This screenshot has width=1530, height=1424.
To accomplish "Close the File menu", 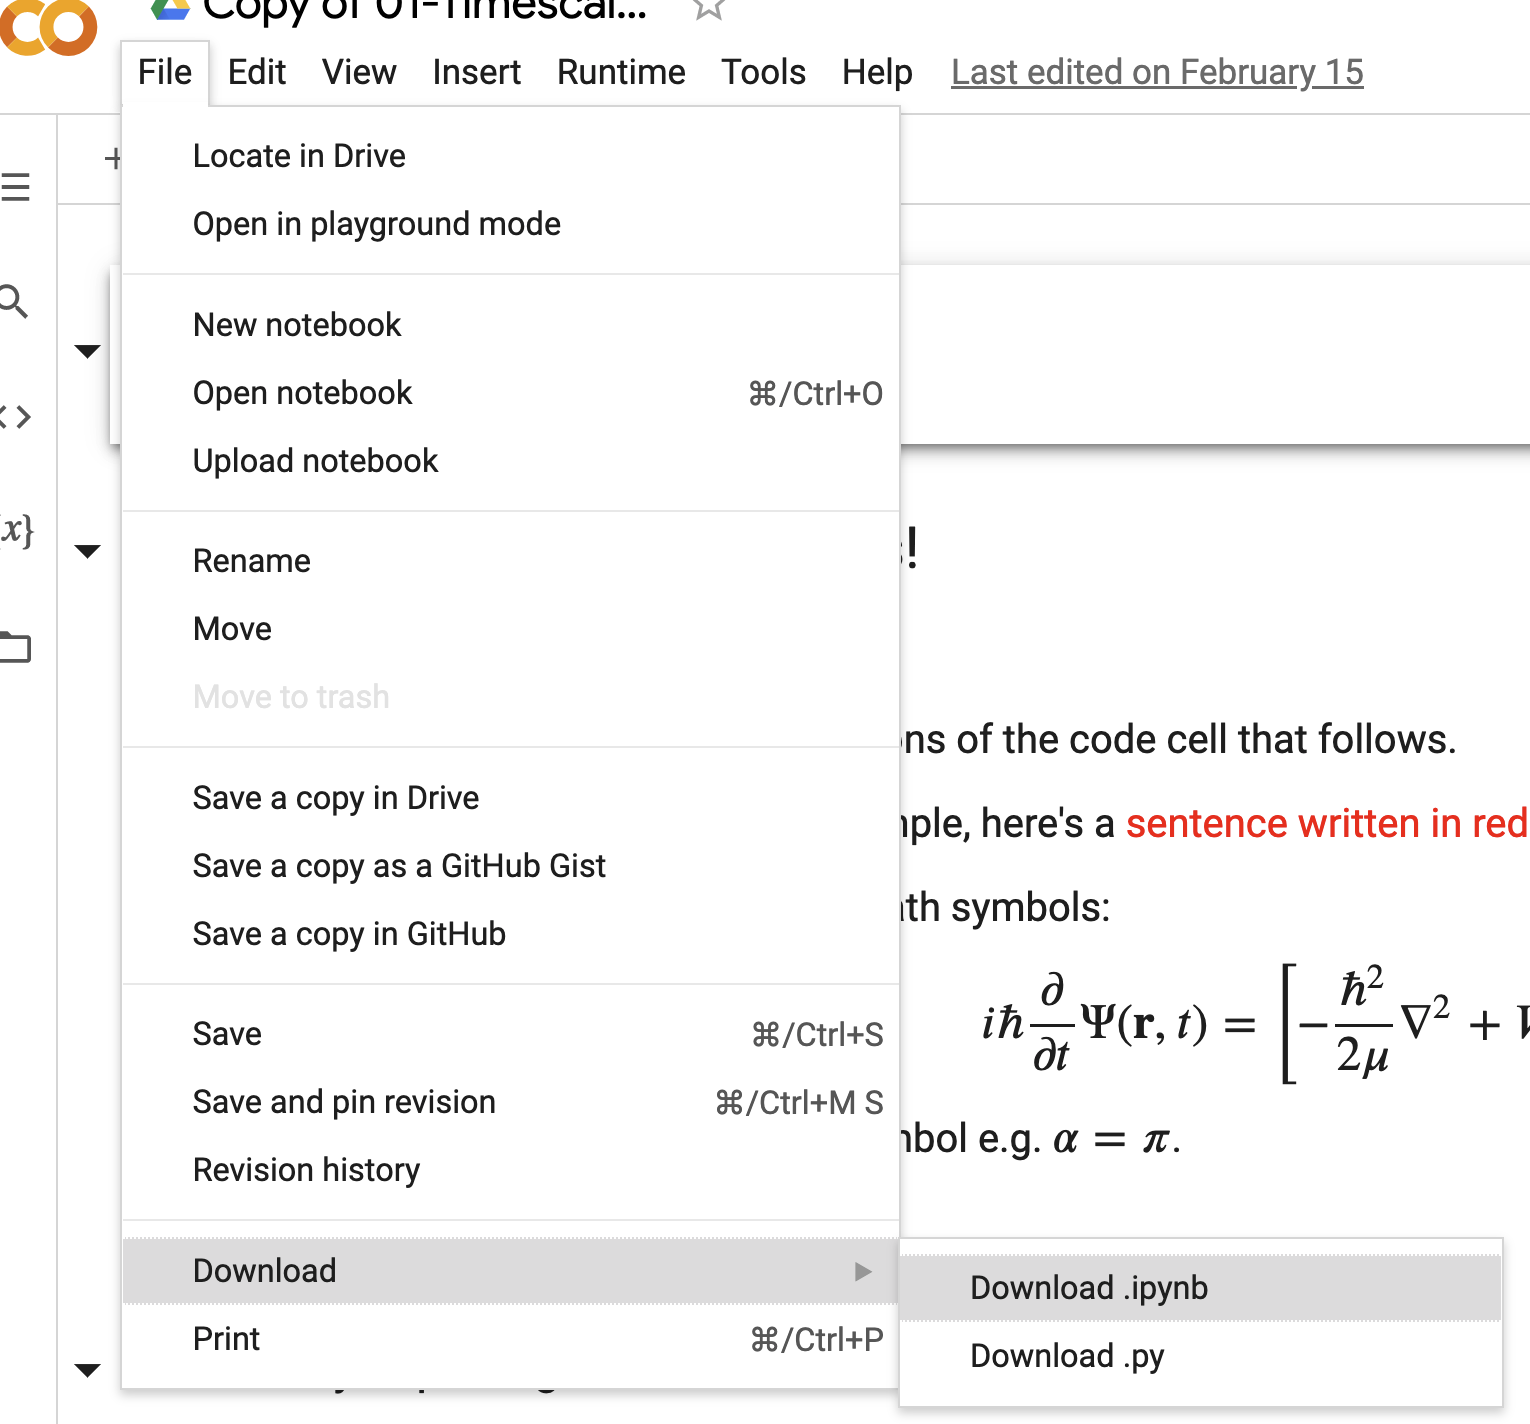I will (165, 73).
